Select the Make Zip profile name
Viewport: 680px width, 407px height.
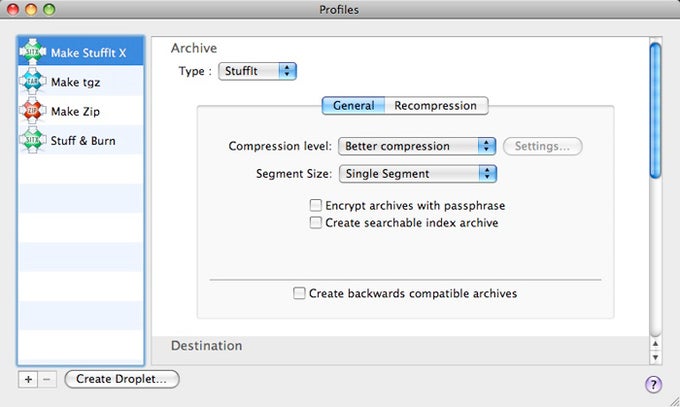(75, 112)
